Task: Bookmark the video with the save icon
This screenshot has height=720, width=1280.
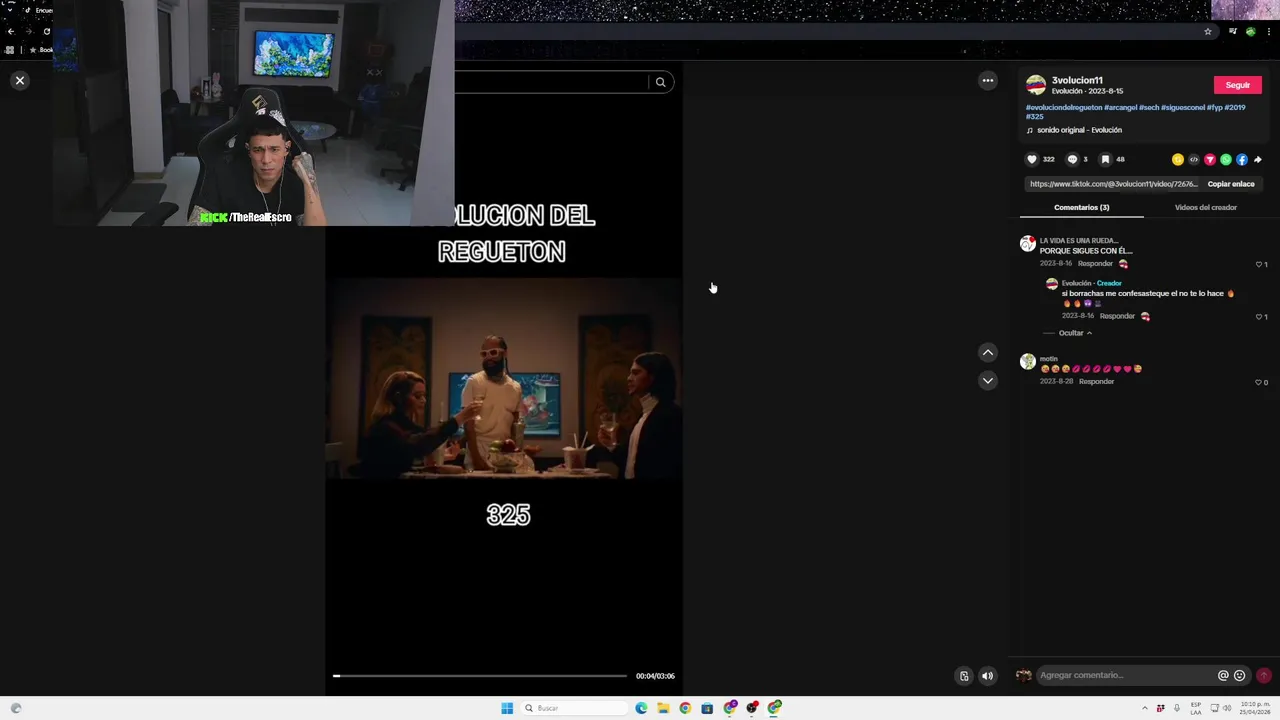Action: pyautogui.click(x=1105, y=159)
